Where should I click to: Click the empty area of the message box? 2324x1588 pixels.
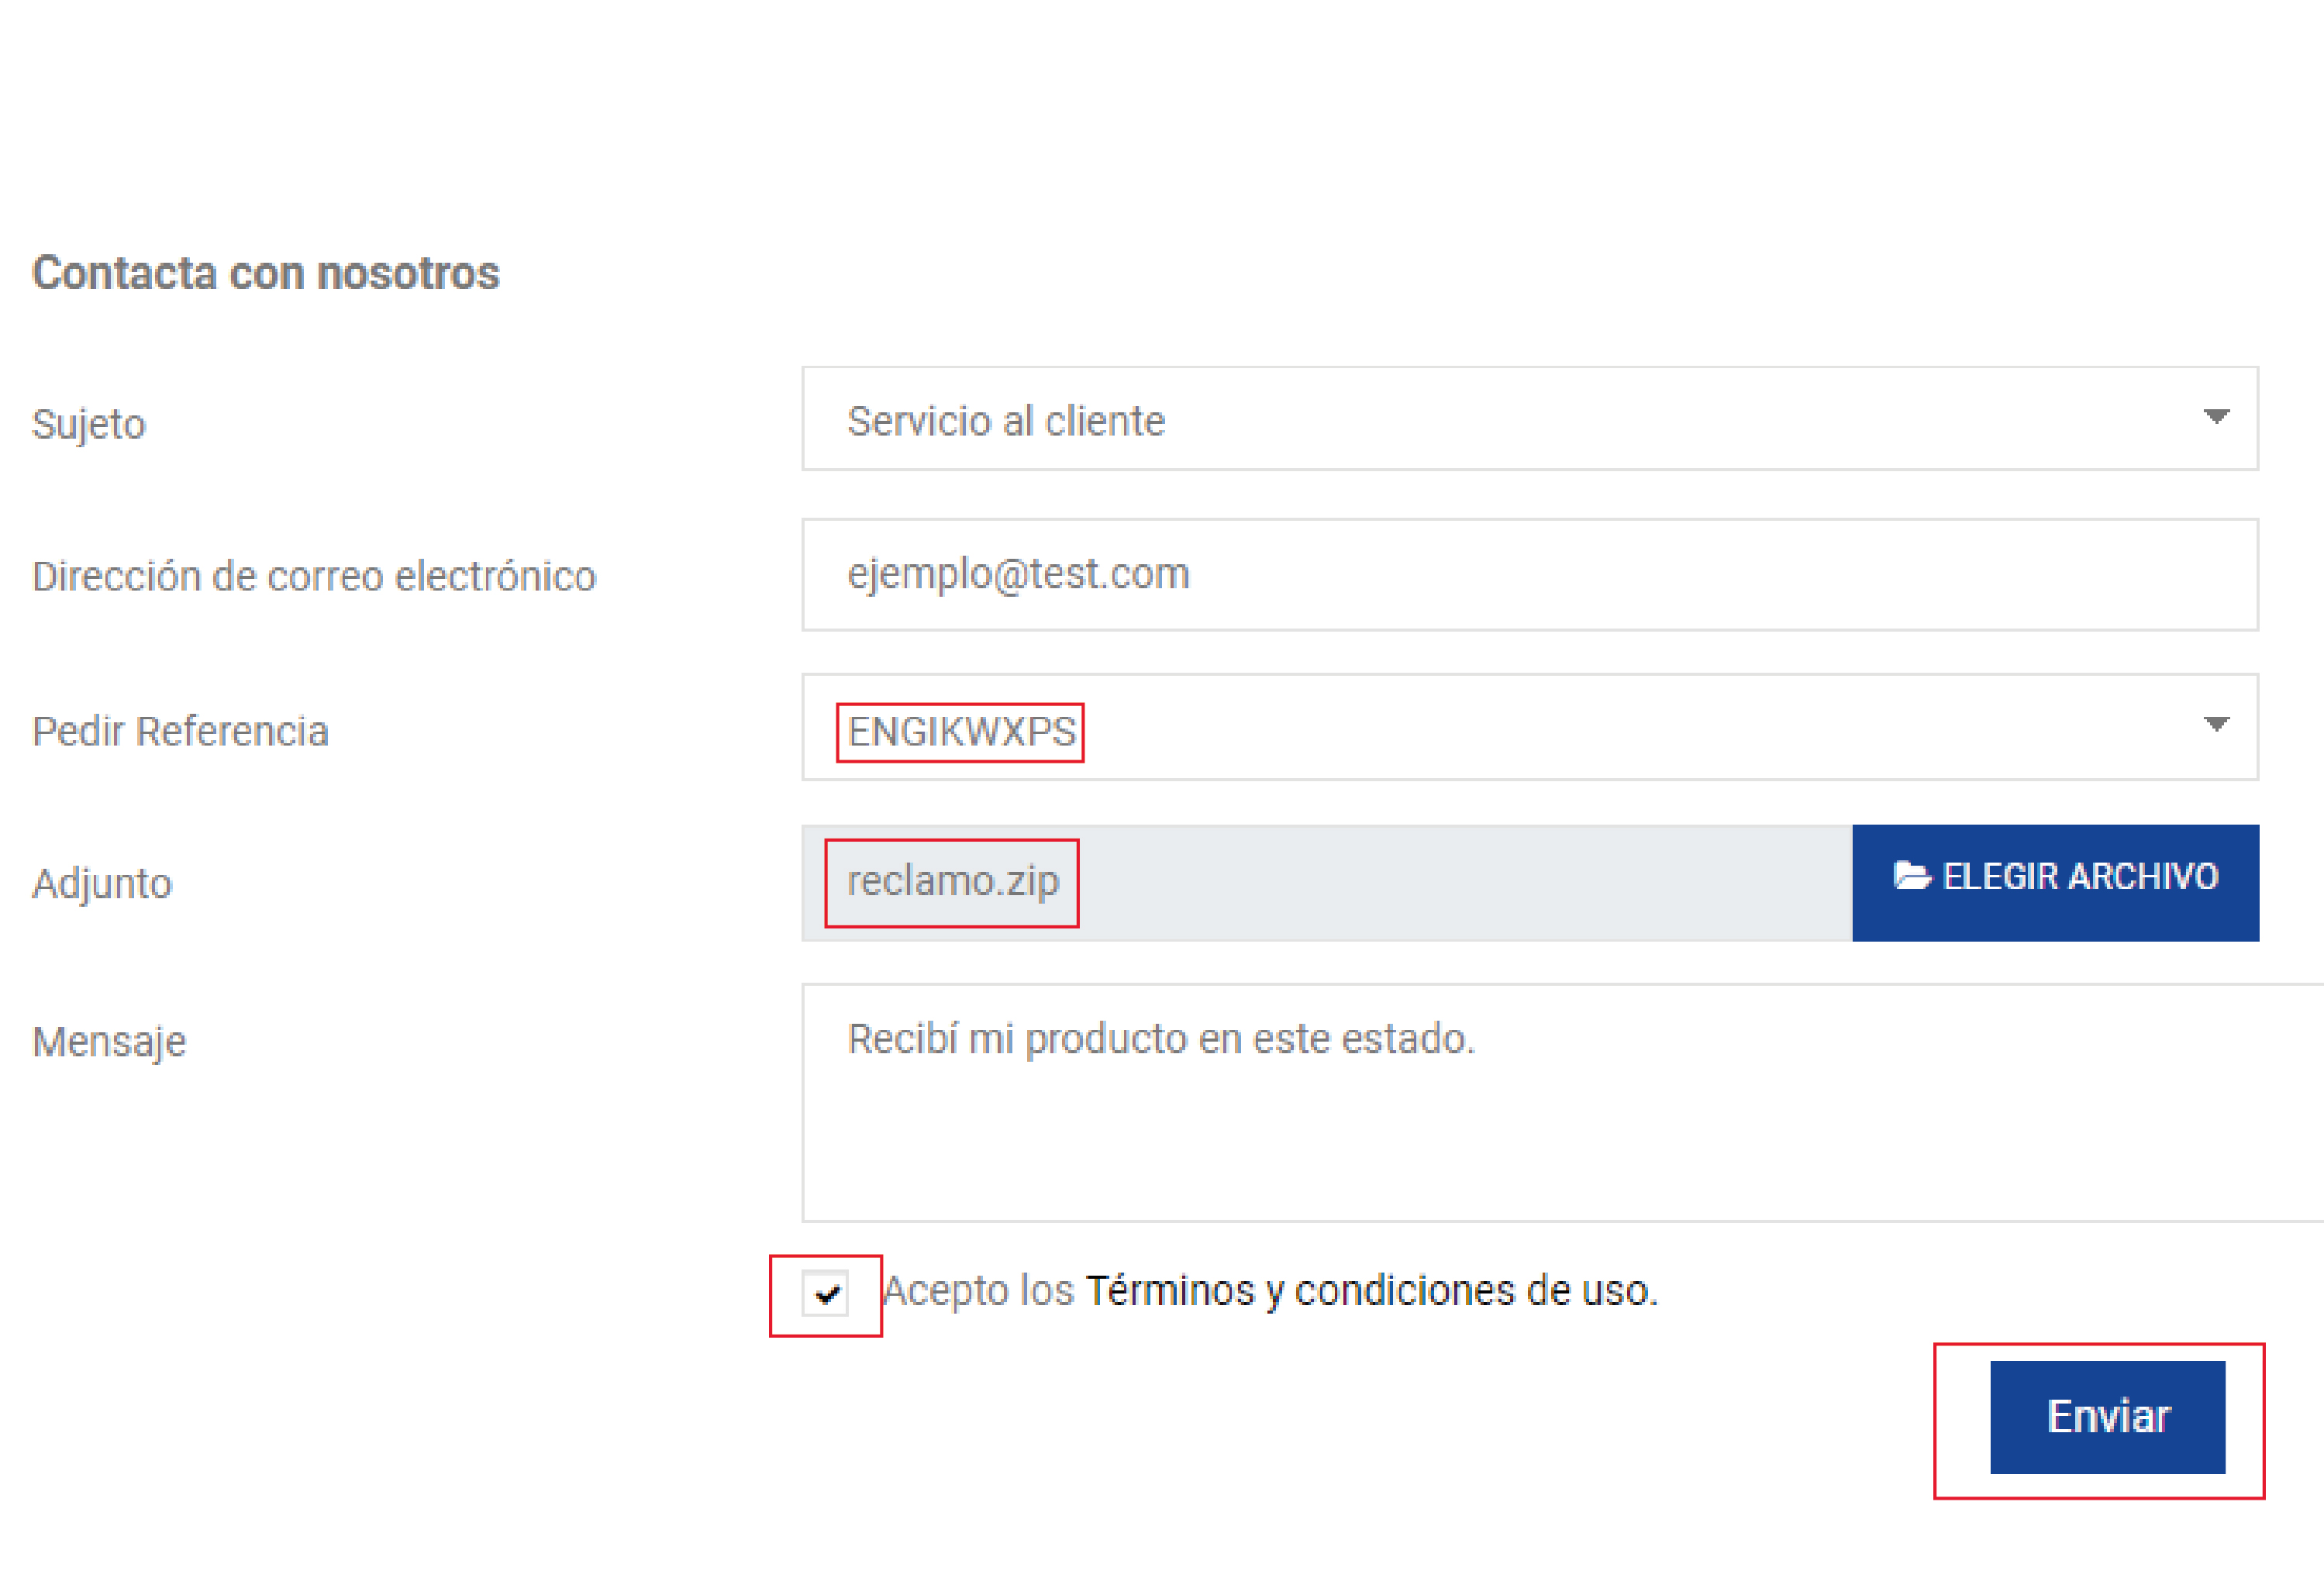1560,1150
